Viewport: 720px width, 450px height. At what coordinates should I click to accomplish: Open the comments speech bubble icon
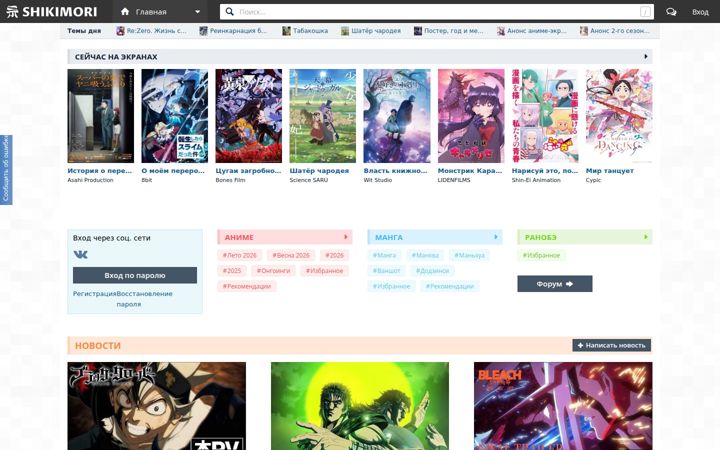[x=671, y=12]
